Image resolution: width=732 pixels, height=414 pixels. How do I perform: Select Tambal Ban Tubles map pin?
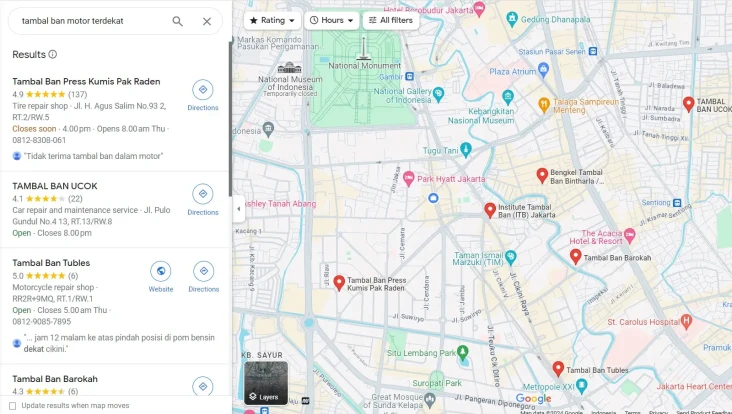tap(558, 369)
